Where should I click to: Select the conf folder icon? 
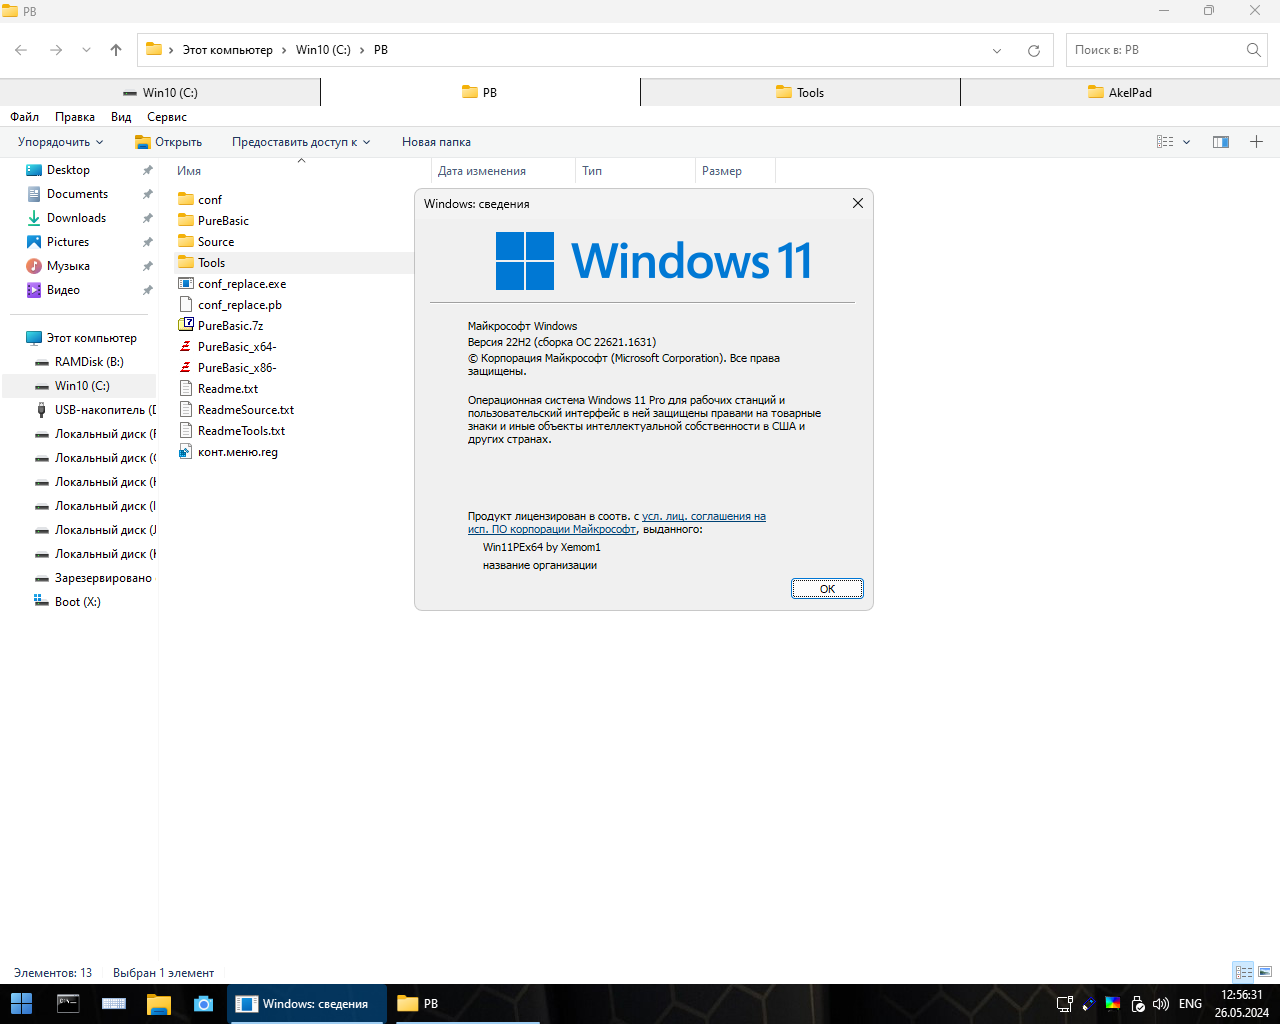(x=186, y=199)
